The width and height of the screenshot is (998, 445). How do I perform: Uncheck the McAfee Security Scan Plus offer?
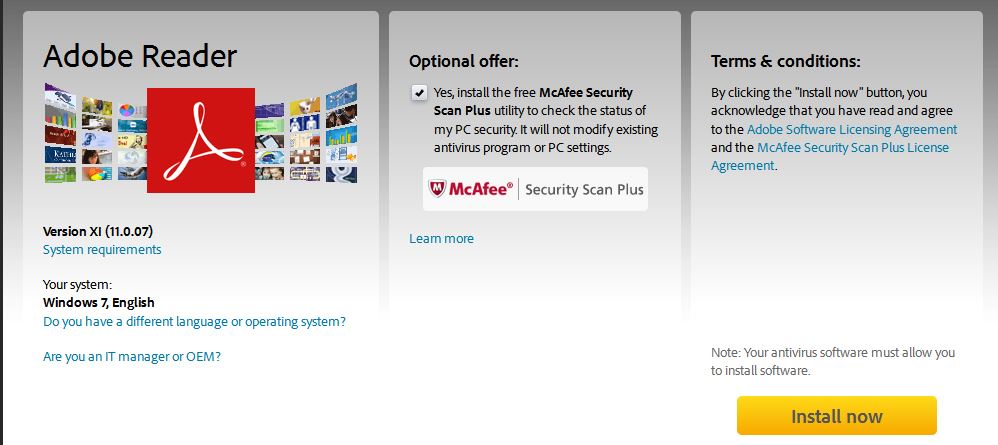coord(418,93)
